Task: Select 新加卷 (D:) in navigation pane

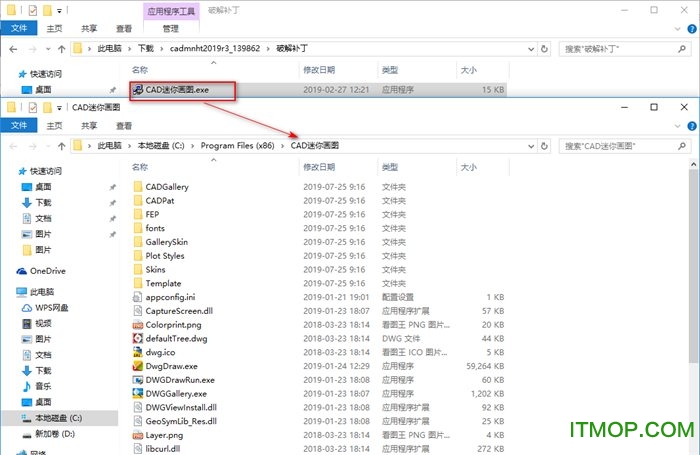Action: tap(54, 434)
